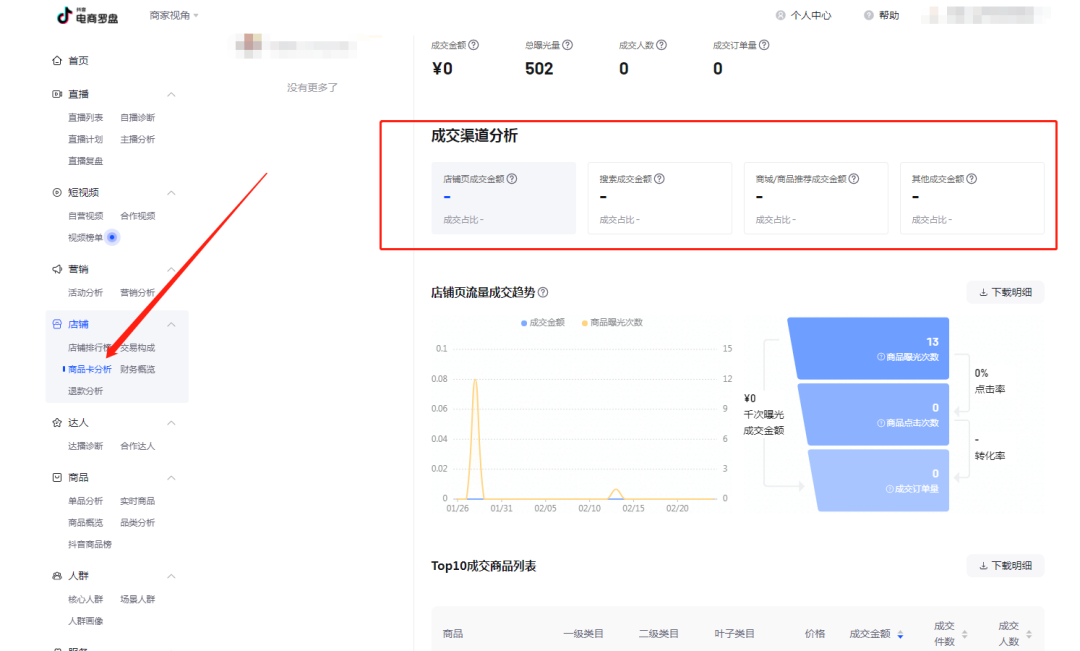Open 核心人群
This screenshot has width=1080, height=651.
[85, 600]
